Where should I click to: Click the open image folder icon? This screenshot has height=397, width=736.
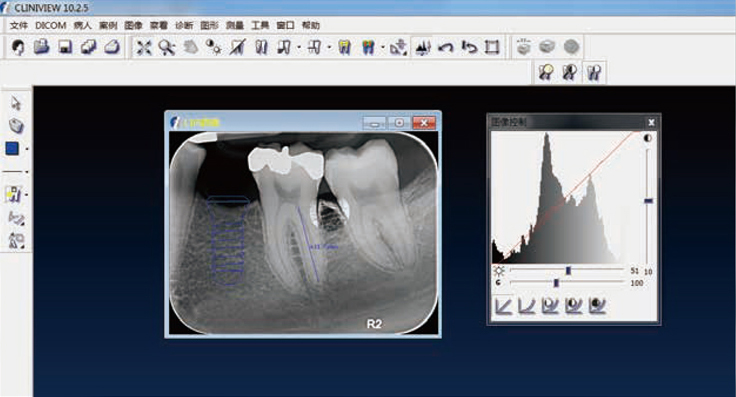41,47
